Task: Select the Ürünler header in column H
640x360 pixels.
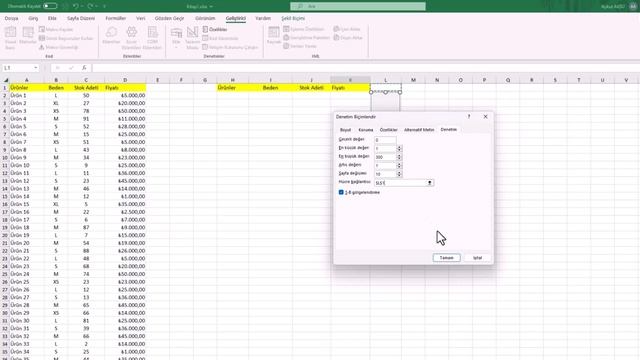Action: [x=233, y=88]
